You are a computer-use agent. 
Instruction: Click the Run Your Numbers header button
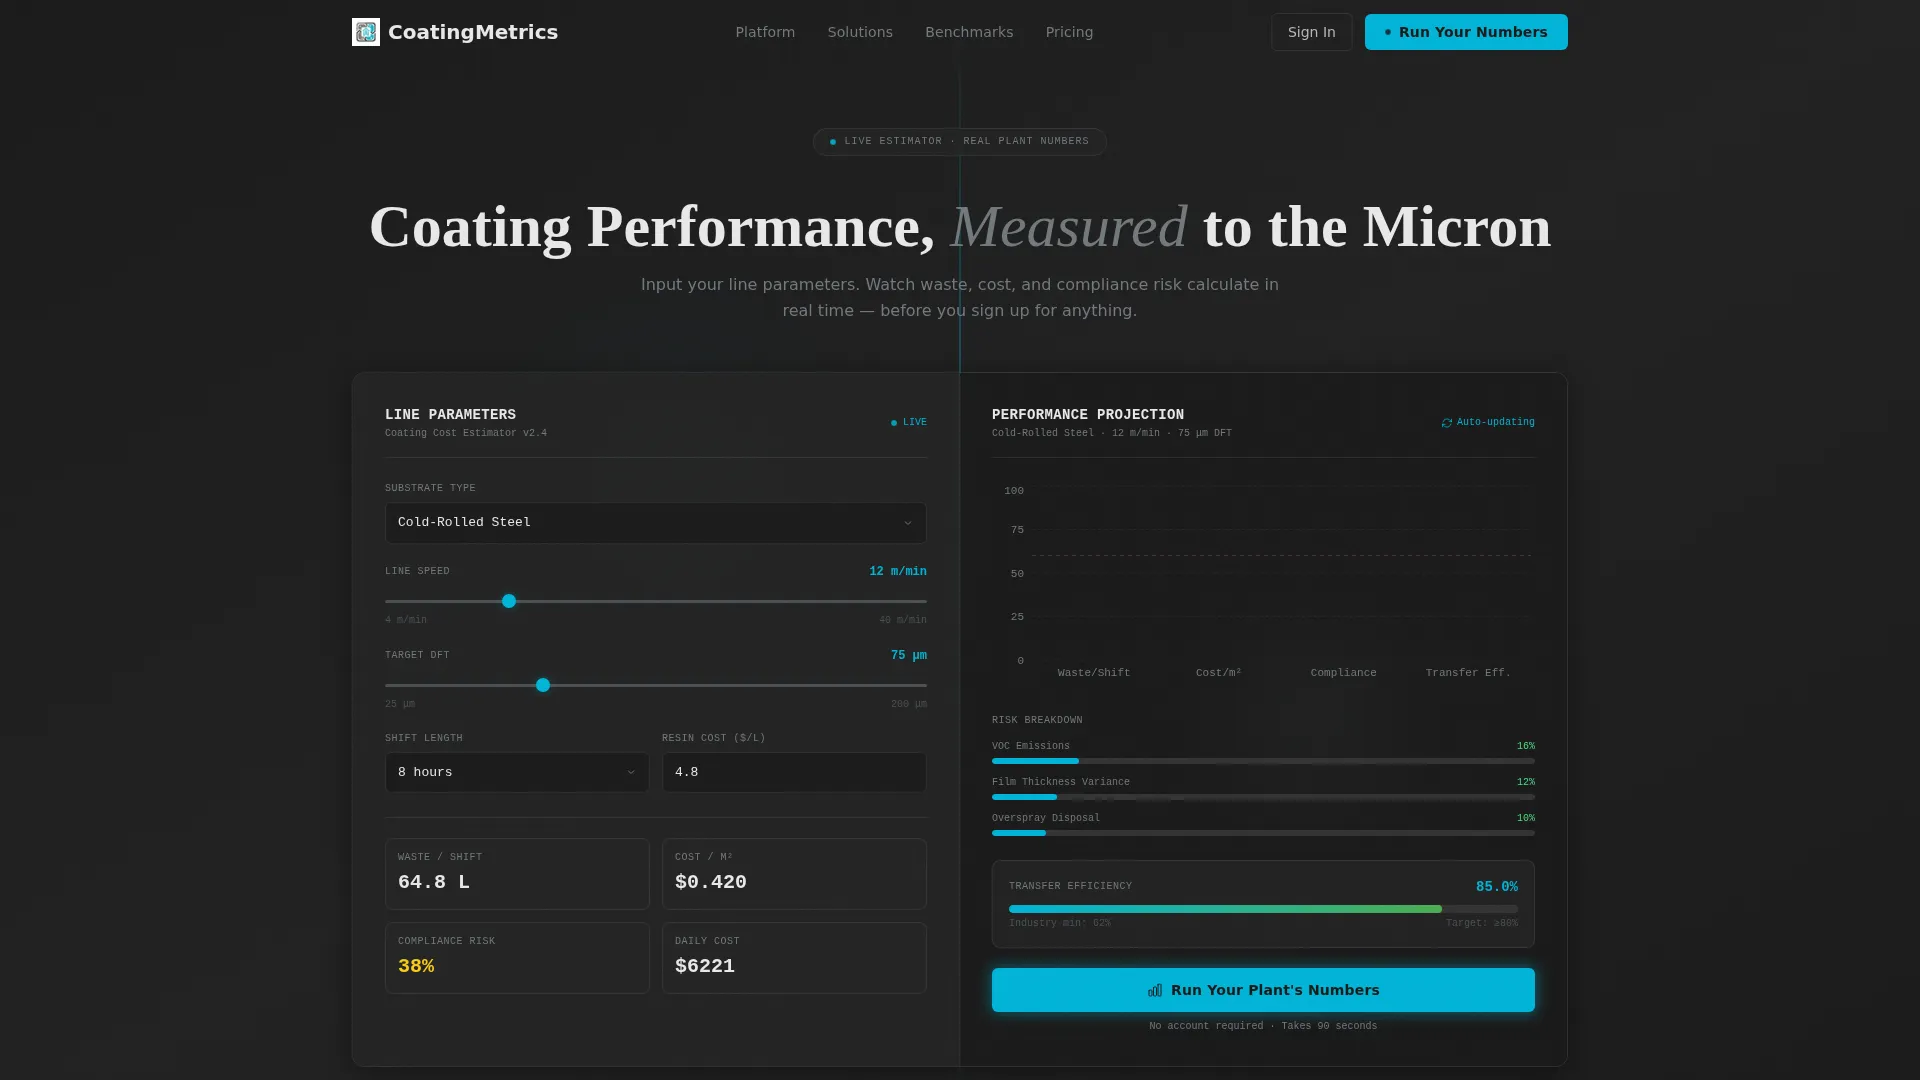pyautogui.click(x=1466, y=32)
